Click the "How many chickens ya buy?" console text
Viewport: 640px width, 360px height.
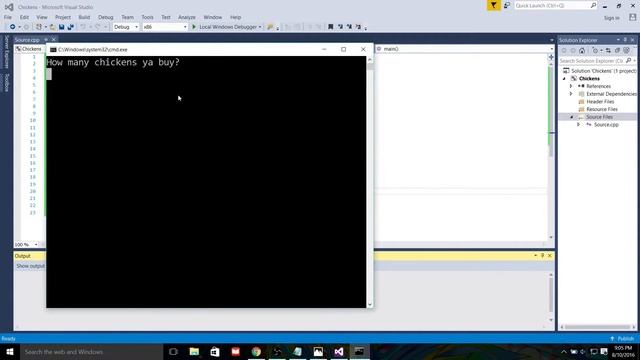coord(113,62)
